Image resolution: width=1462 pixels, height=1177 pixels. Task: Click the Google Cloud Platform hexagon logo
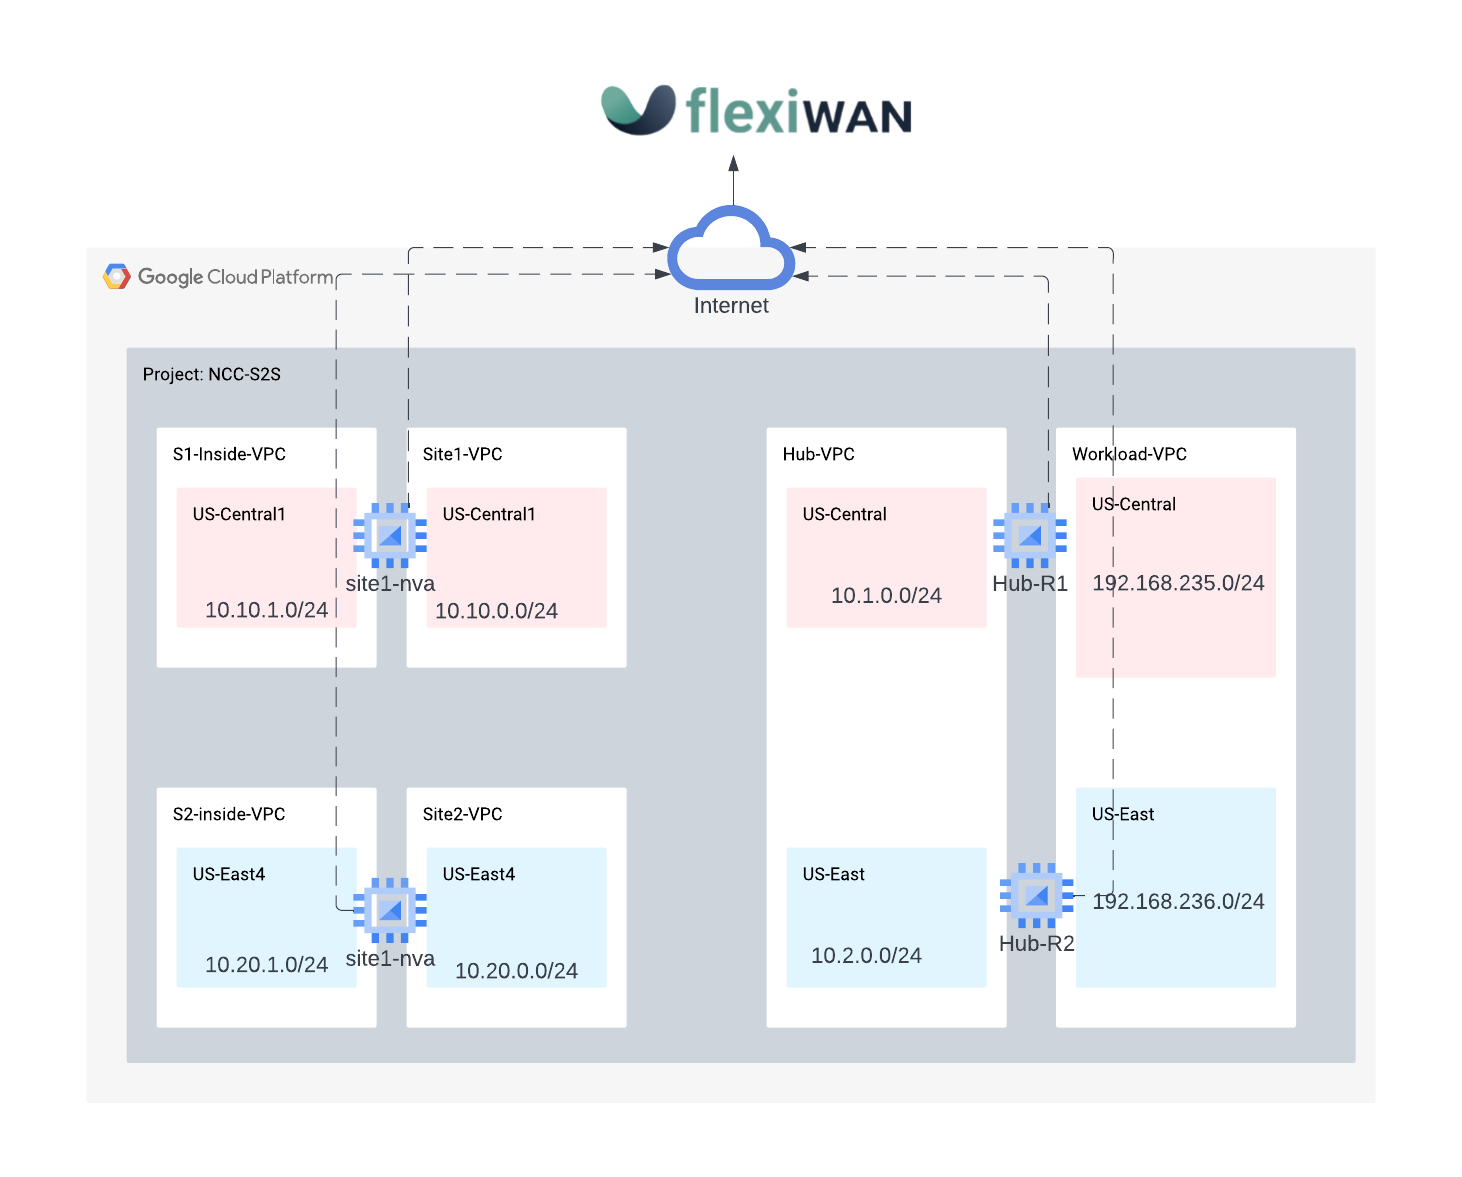coord(117,277)
